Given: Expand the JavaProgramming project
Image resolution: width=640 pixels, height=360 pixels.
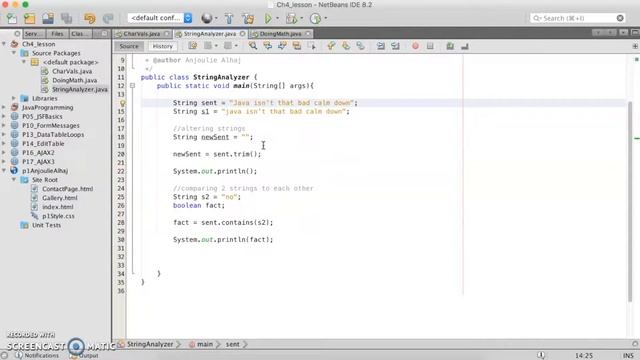Looking at the screenshot, I should (4, 107).
